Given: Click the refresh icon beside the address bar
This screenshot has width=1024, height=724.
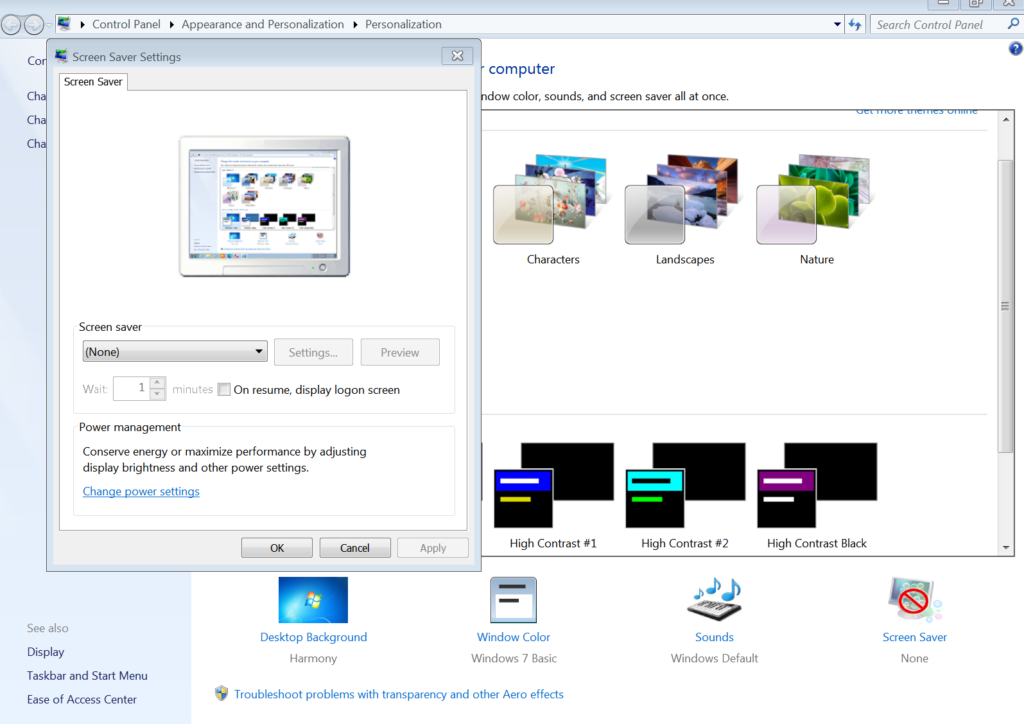Looking at the screenshot, I should pos(855,24).
